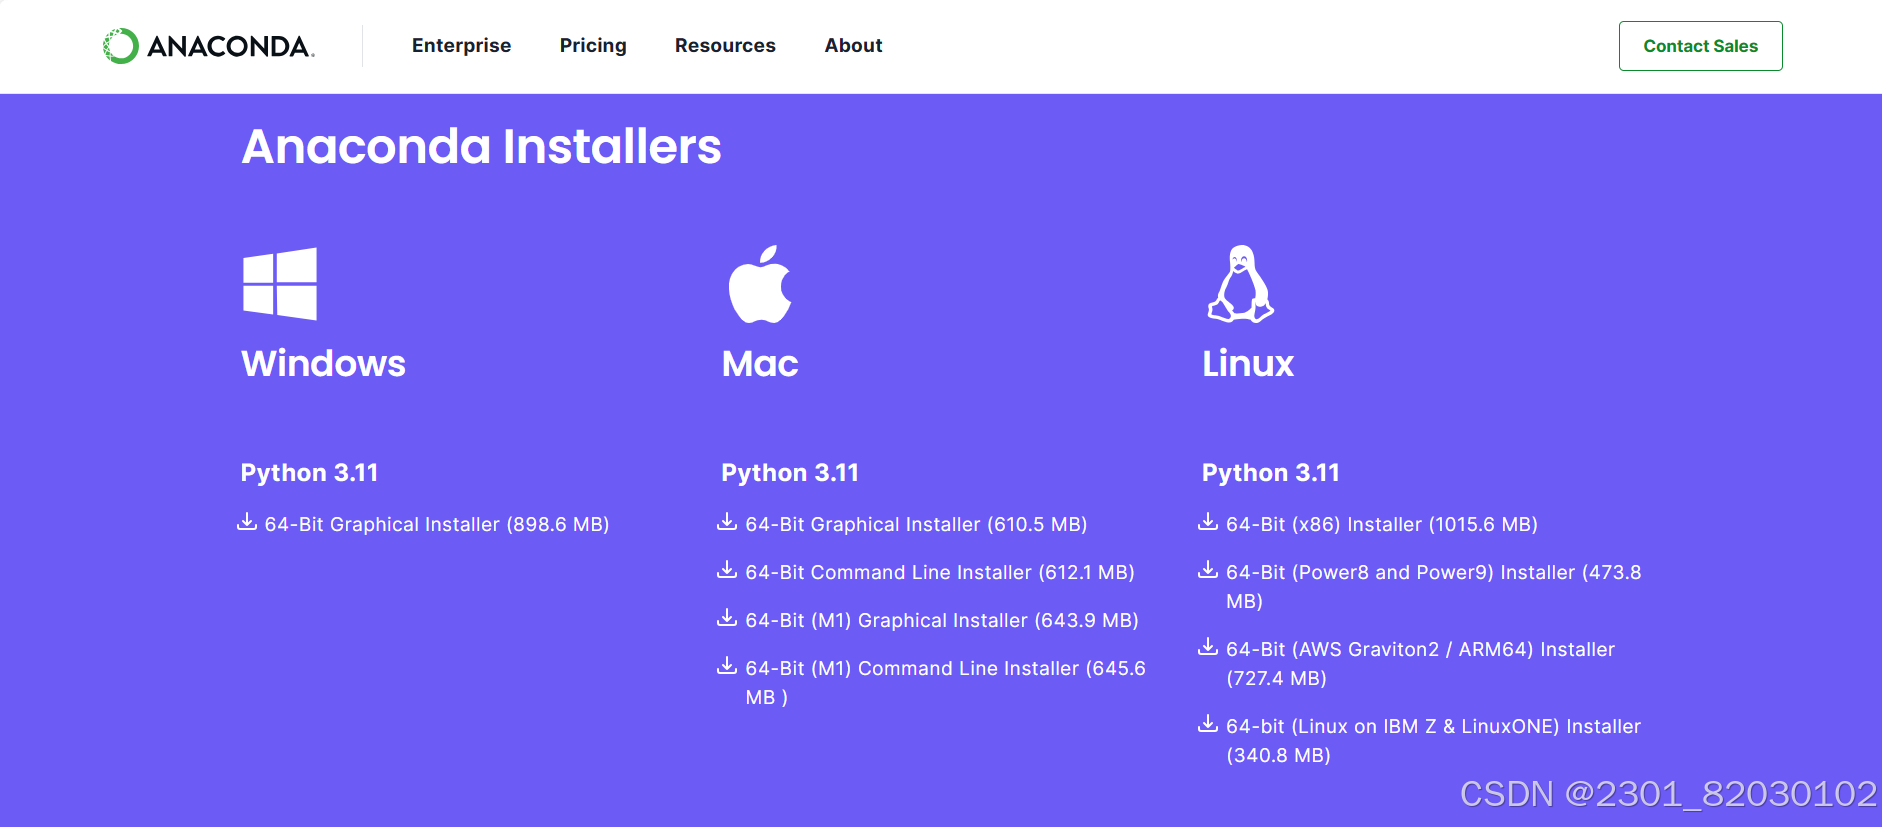Click download icon beside Power8 and Power9 Installer
Image resolution: width=1882 pixels, height=827 pixels.
click(1208, 570)
